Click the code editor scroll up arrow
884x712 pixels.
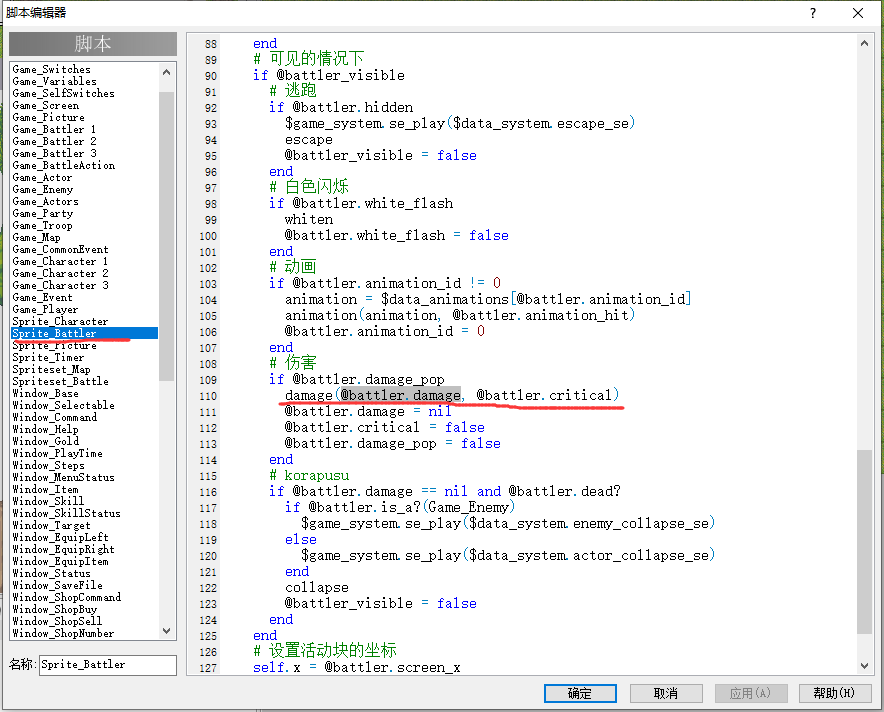coord(864,43)
